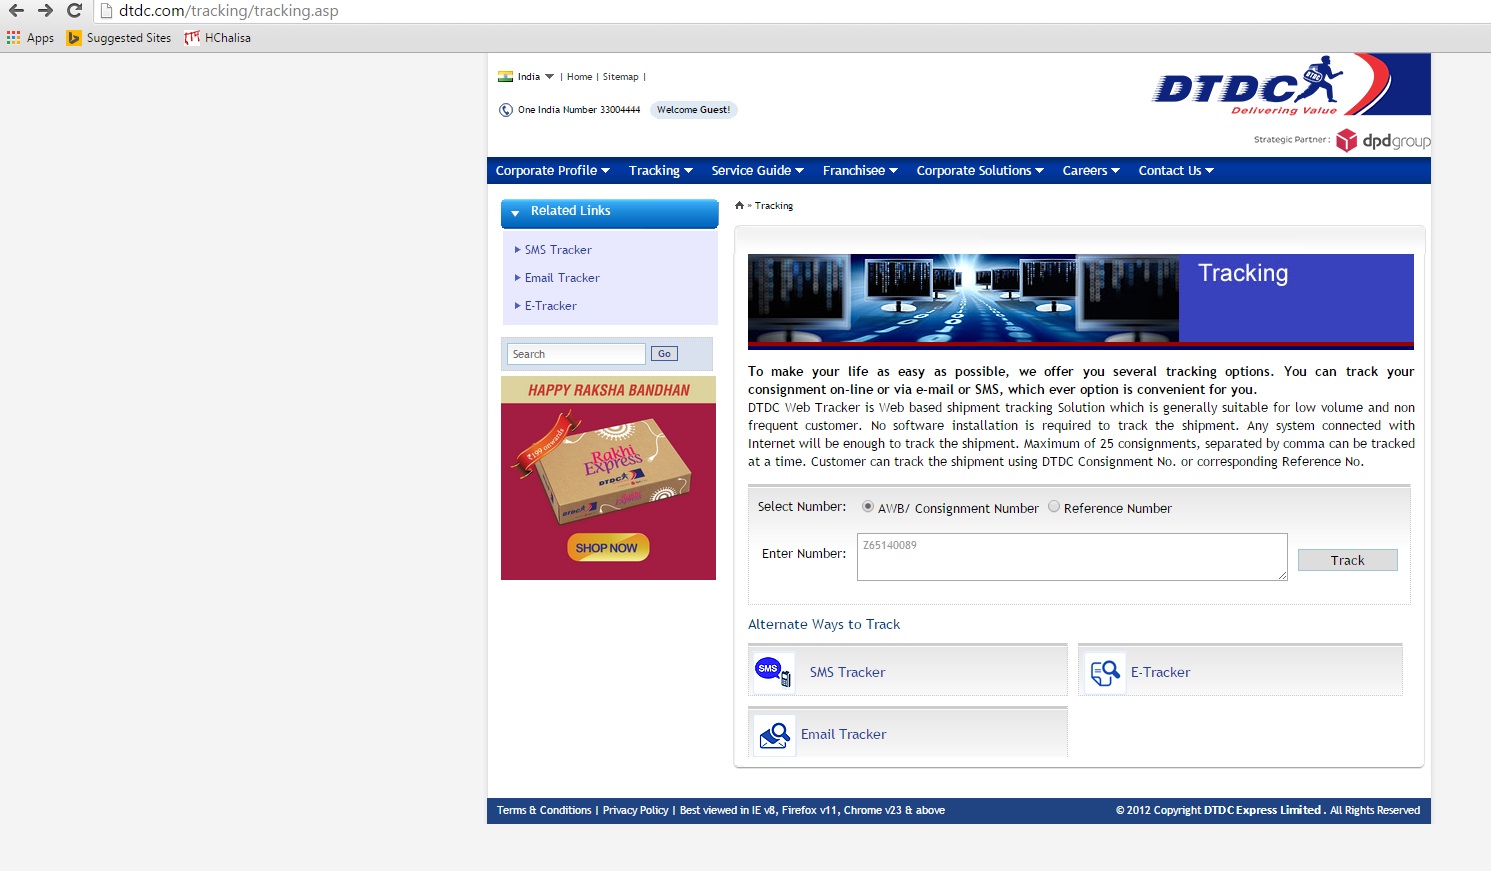This screenshot has height=871, width=1491.
Task: Collapse the Related Links panel
Action: (x=515, y=212)
